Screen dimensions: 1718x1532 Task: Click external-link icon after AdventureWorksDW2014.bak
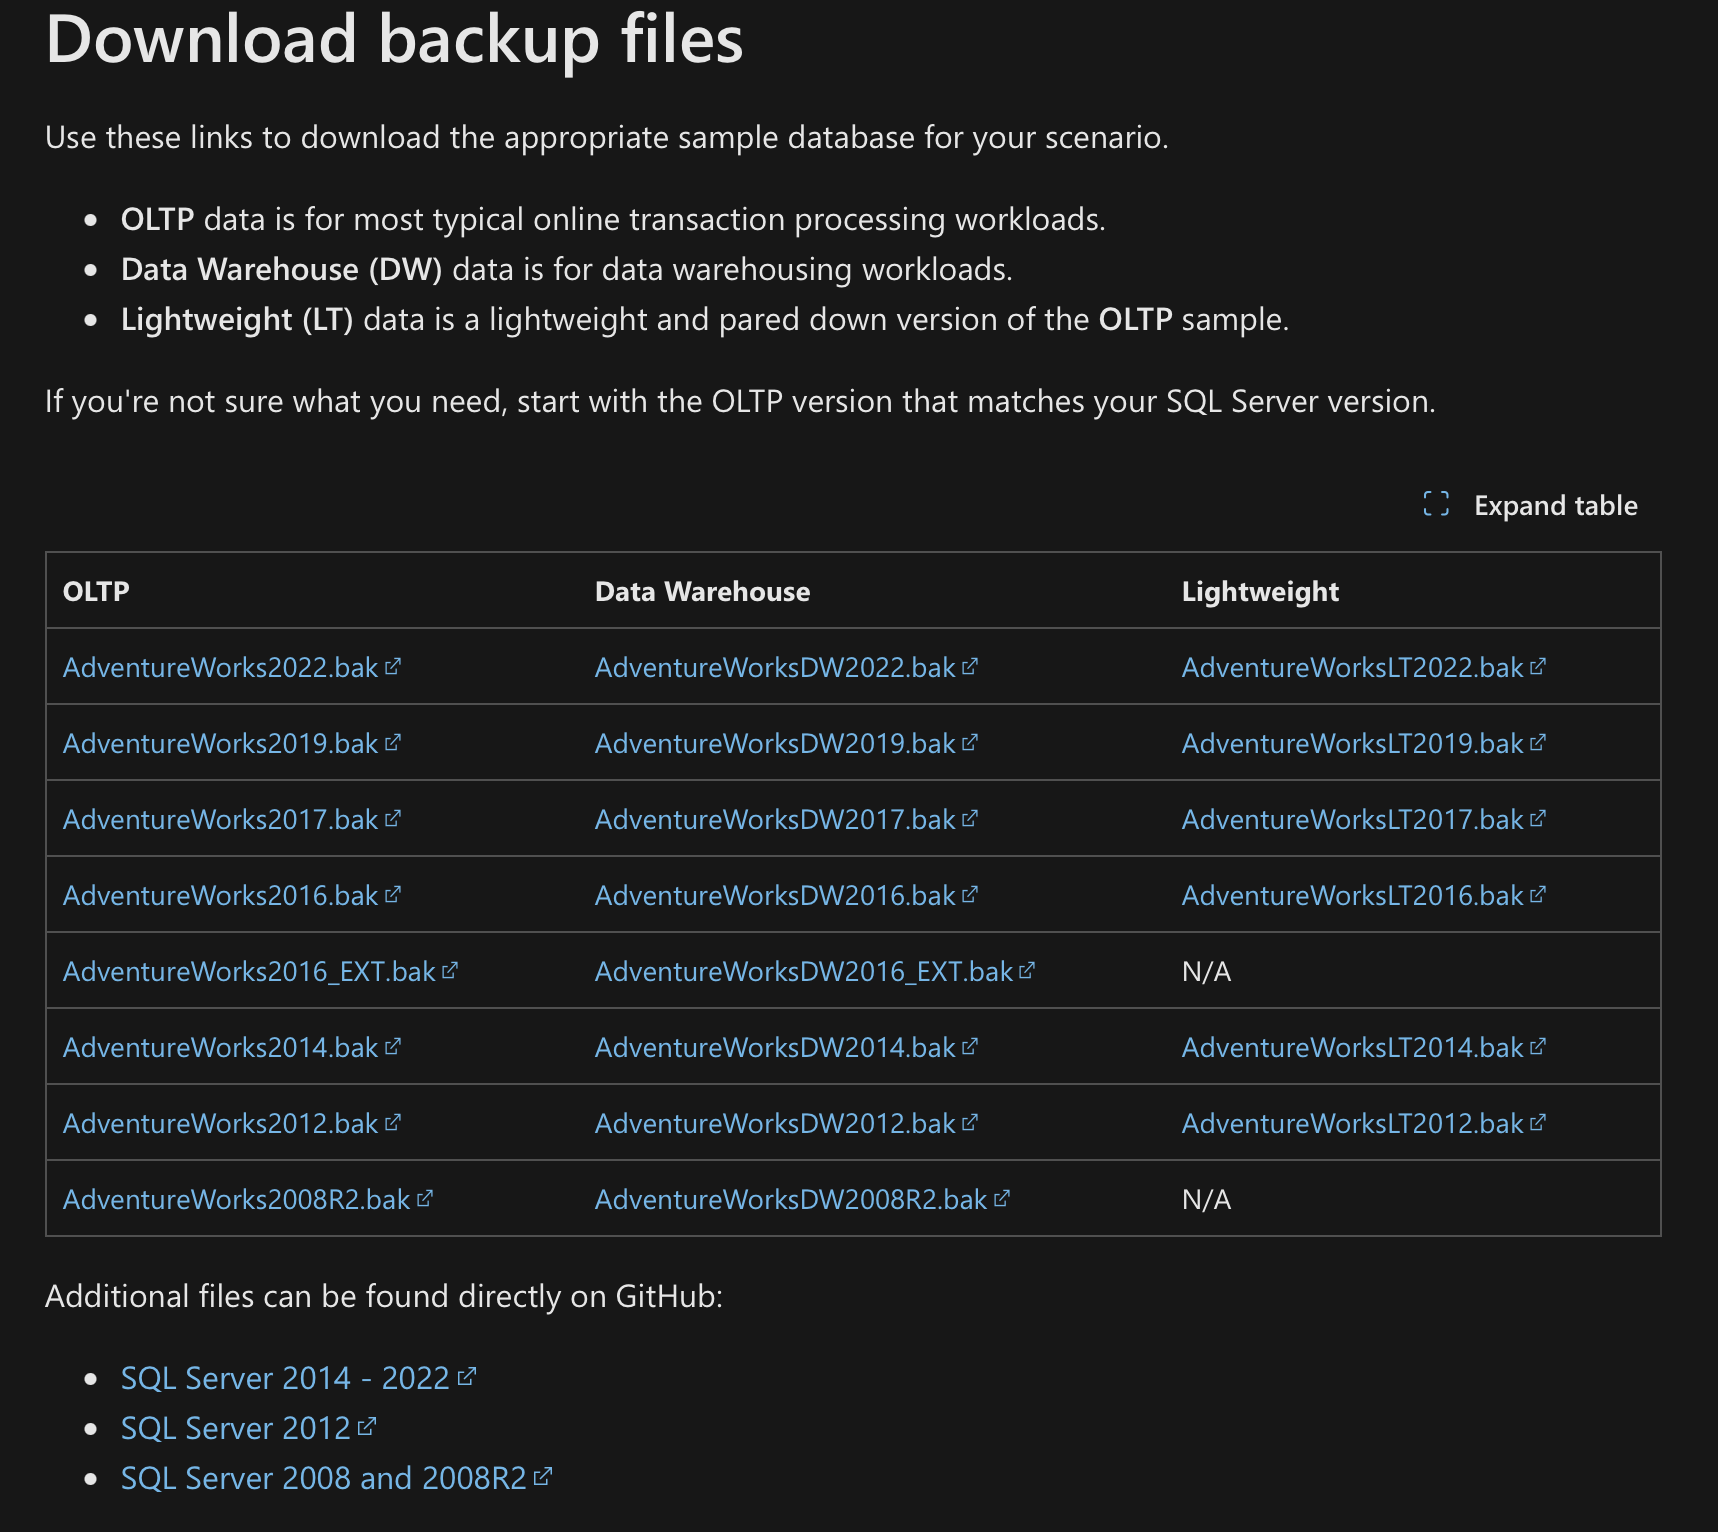click(969, 1046)
